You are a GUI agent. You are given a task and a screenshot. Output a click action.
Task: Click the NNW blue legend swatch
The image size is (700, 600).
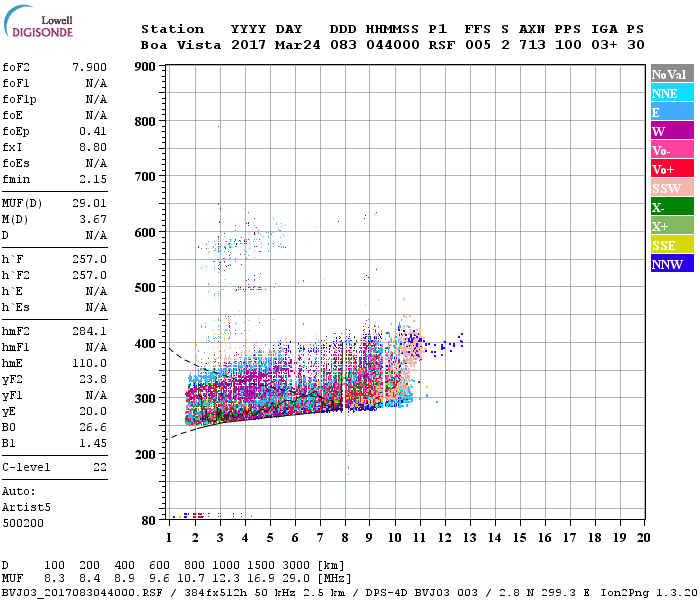670,264
